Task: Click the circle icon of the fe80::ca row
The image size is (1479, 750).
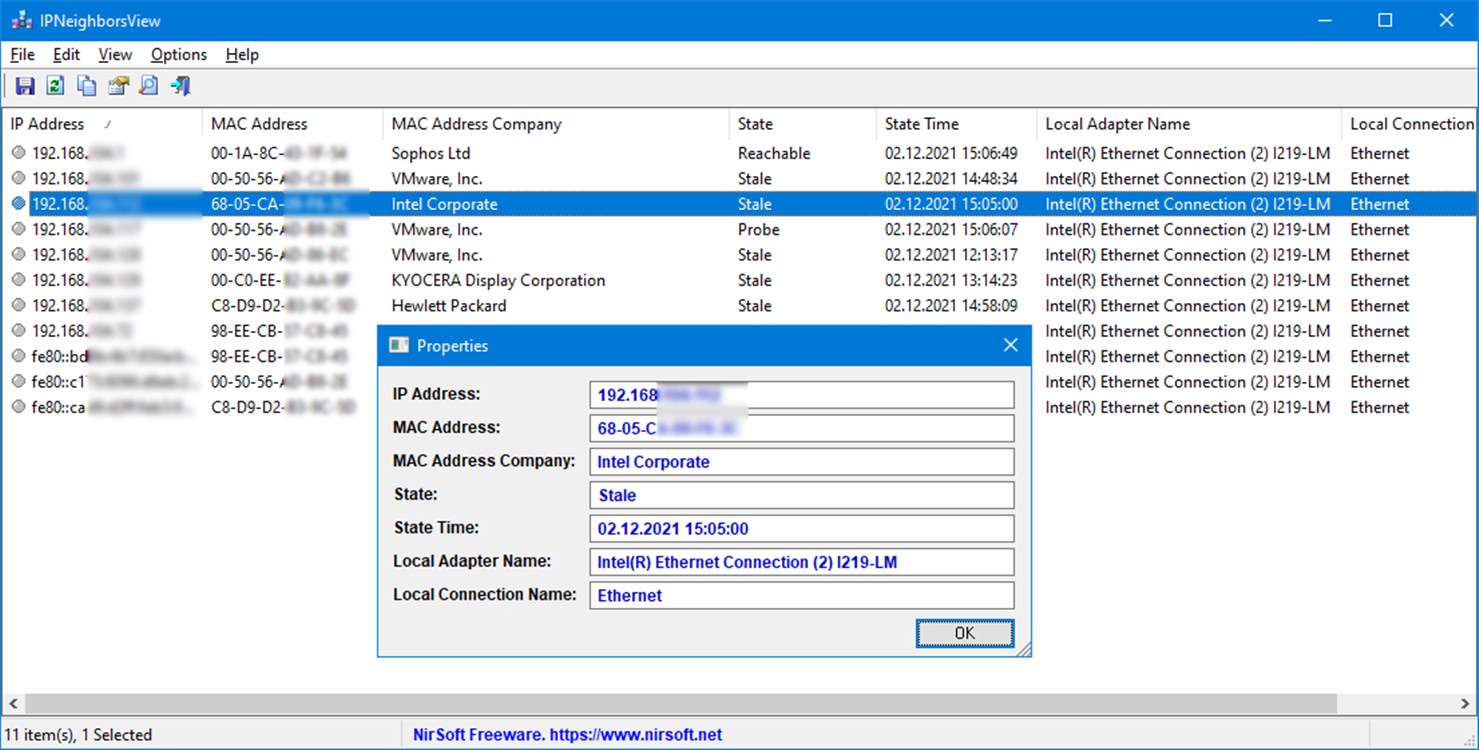Action: [18, 407]
